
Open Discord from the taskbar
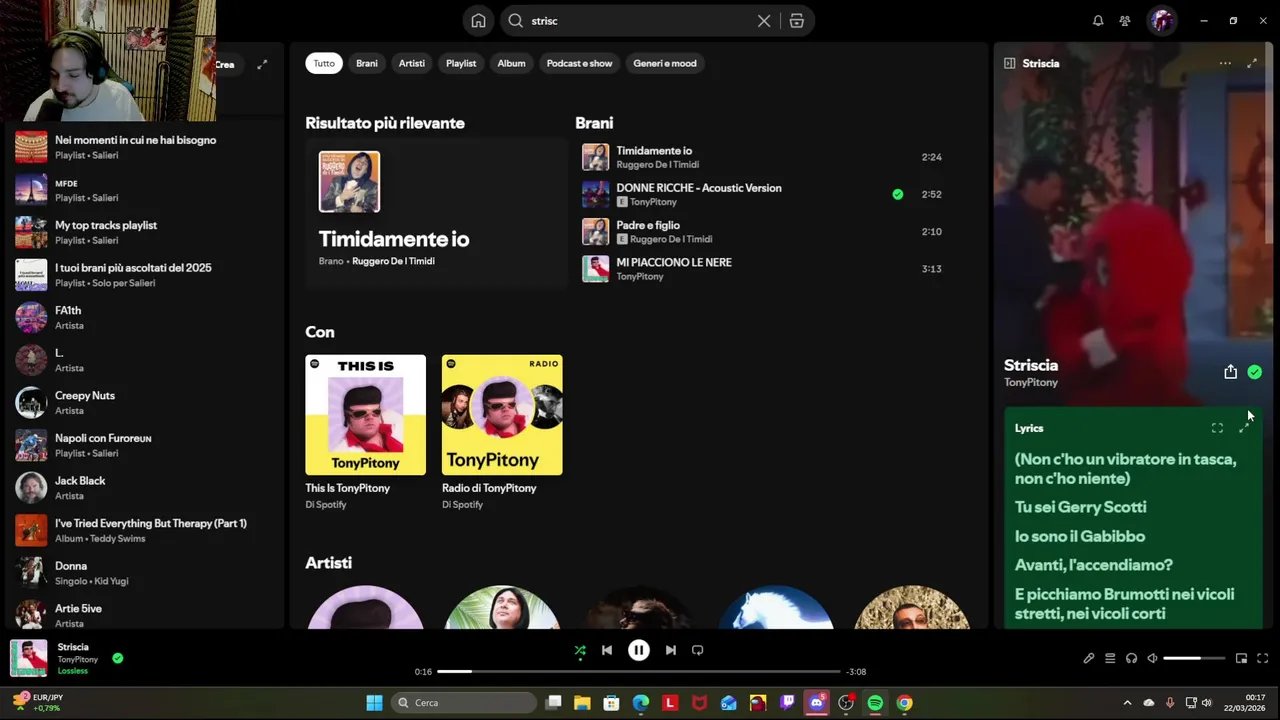coord(817,703)
